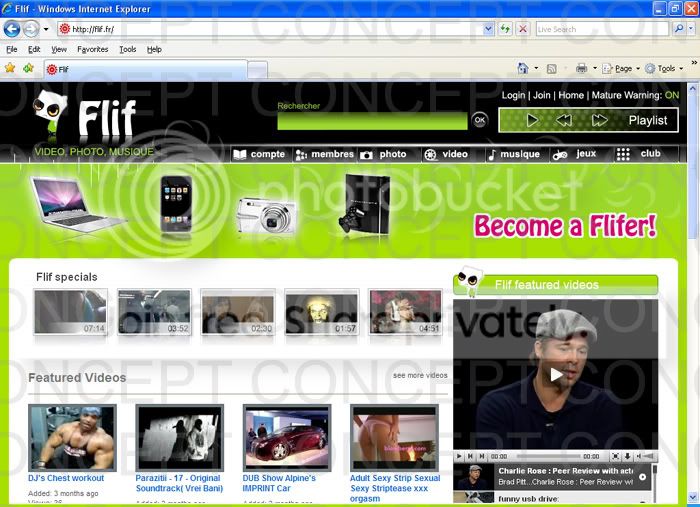Click the Favorites Center star icon
Viewport: 700px width, 507px height.
point(10,68)
